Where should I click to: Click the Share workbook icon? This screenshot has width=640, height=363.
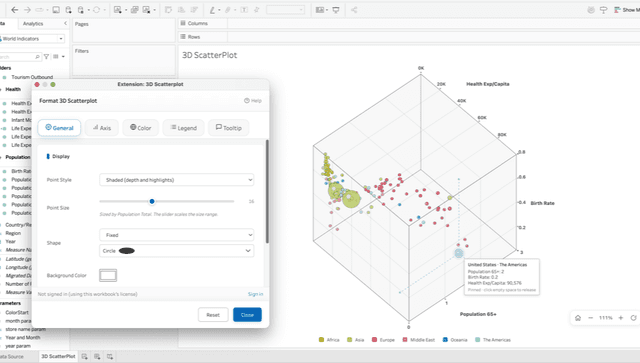[354, 10]
